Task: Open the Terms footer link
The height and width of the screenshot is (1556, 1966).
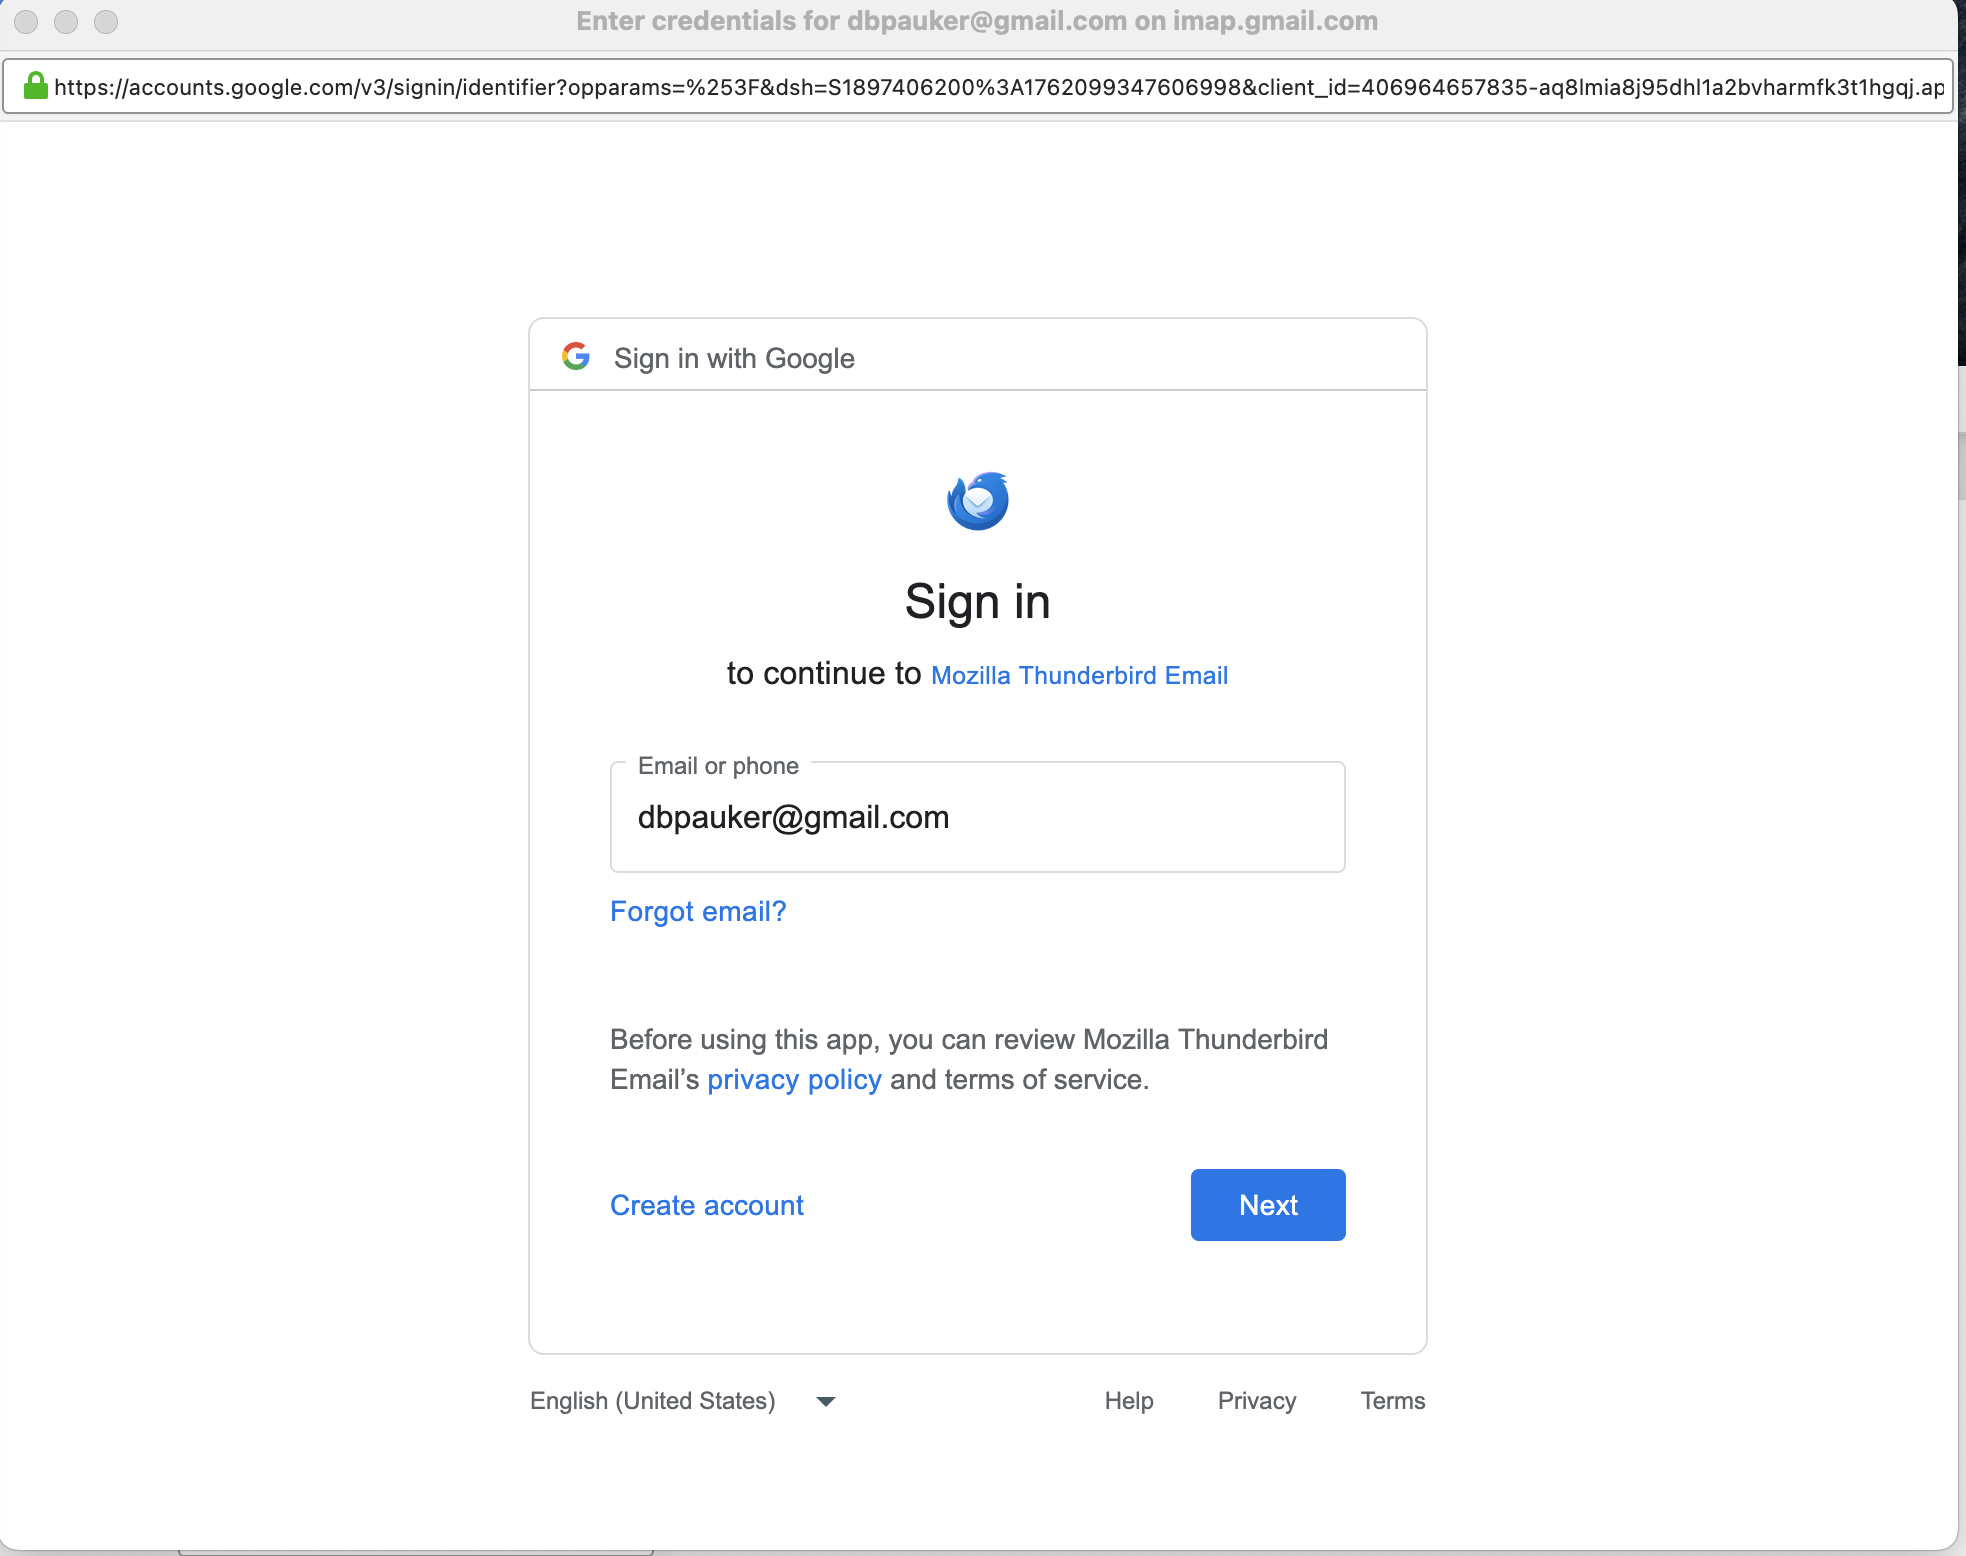Action: point(1392,1401)
